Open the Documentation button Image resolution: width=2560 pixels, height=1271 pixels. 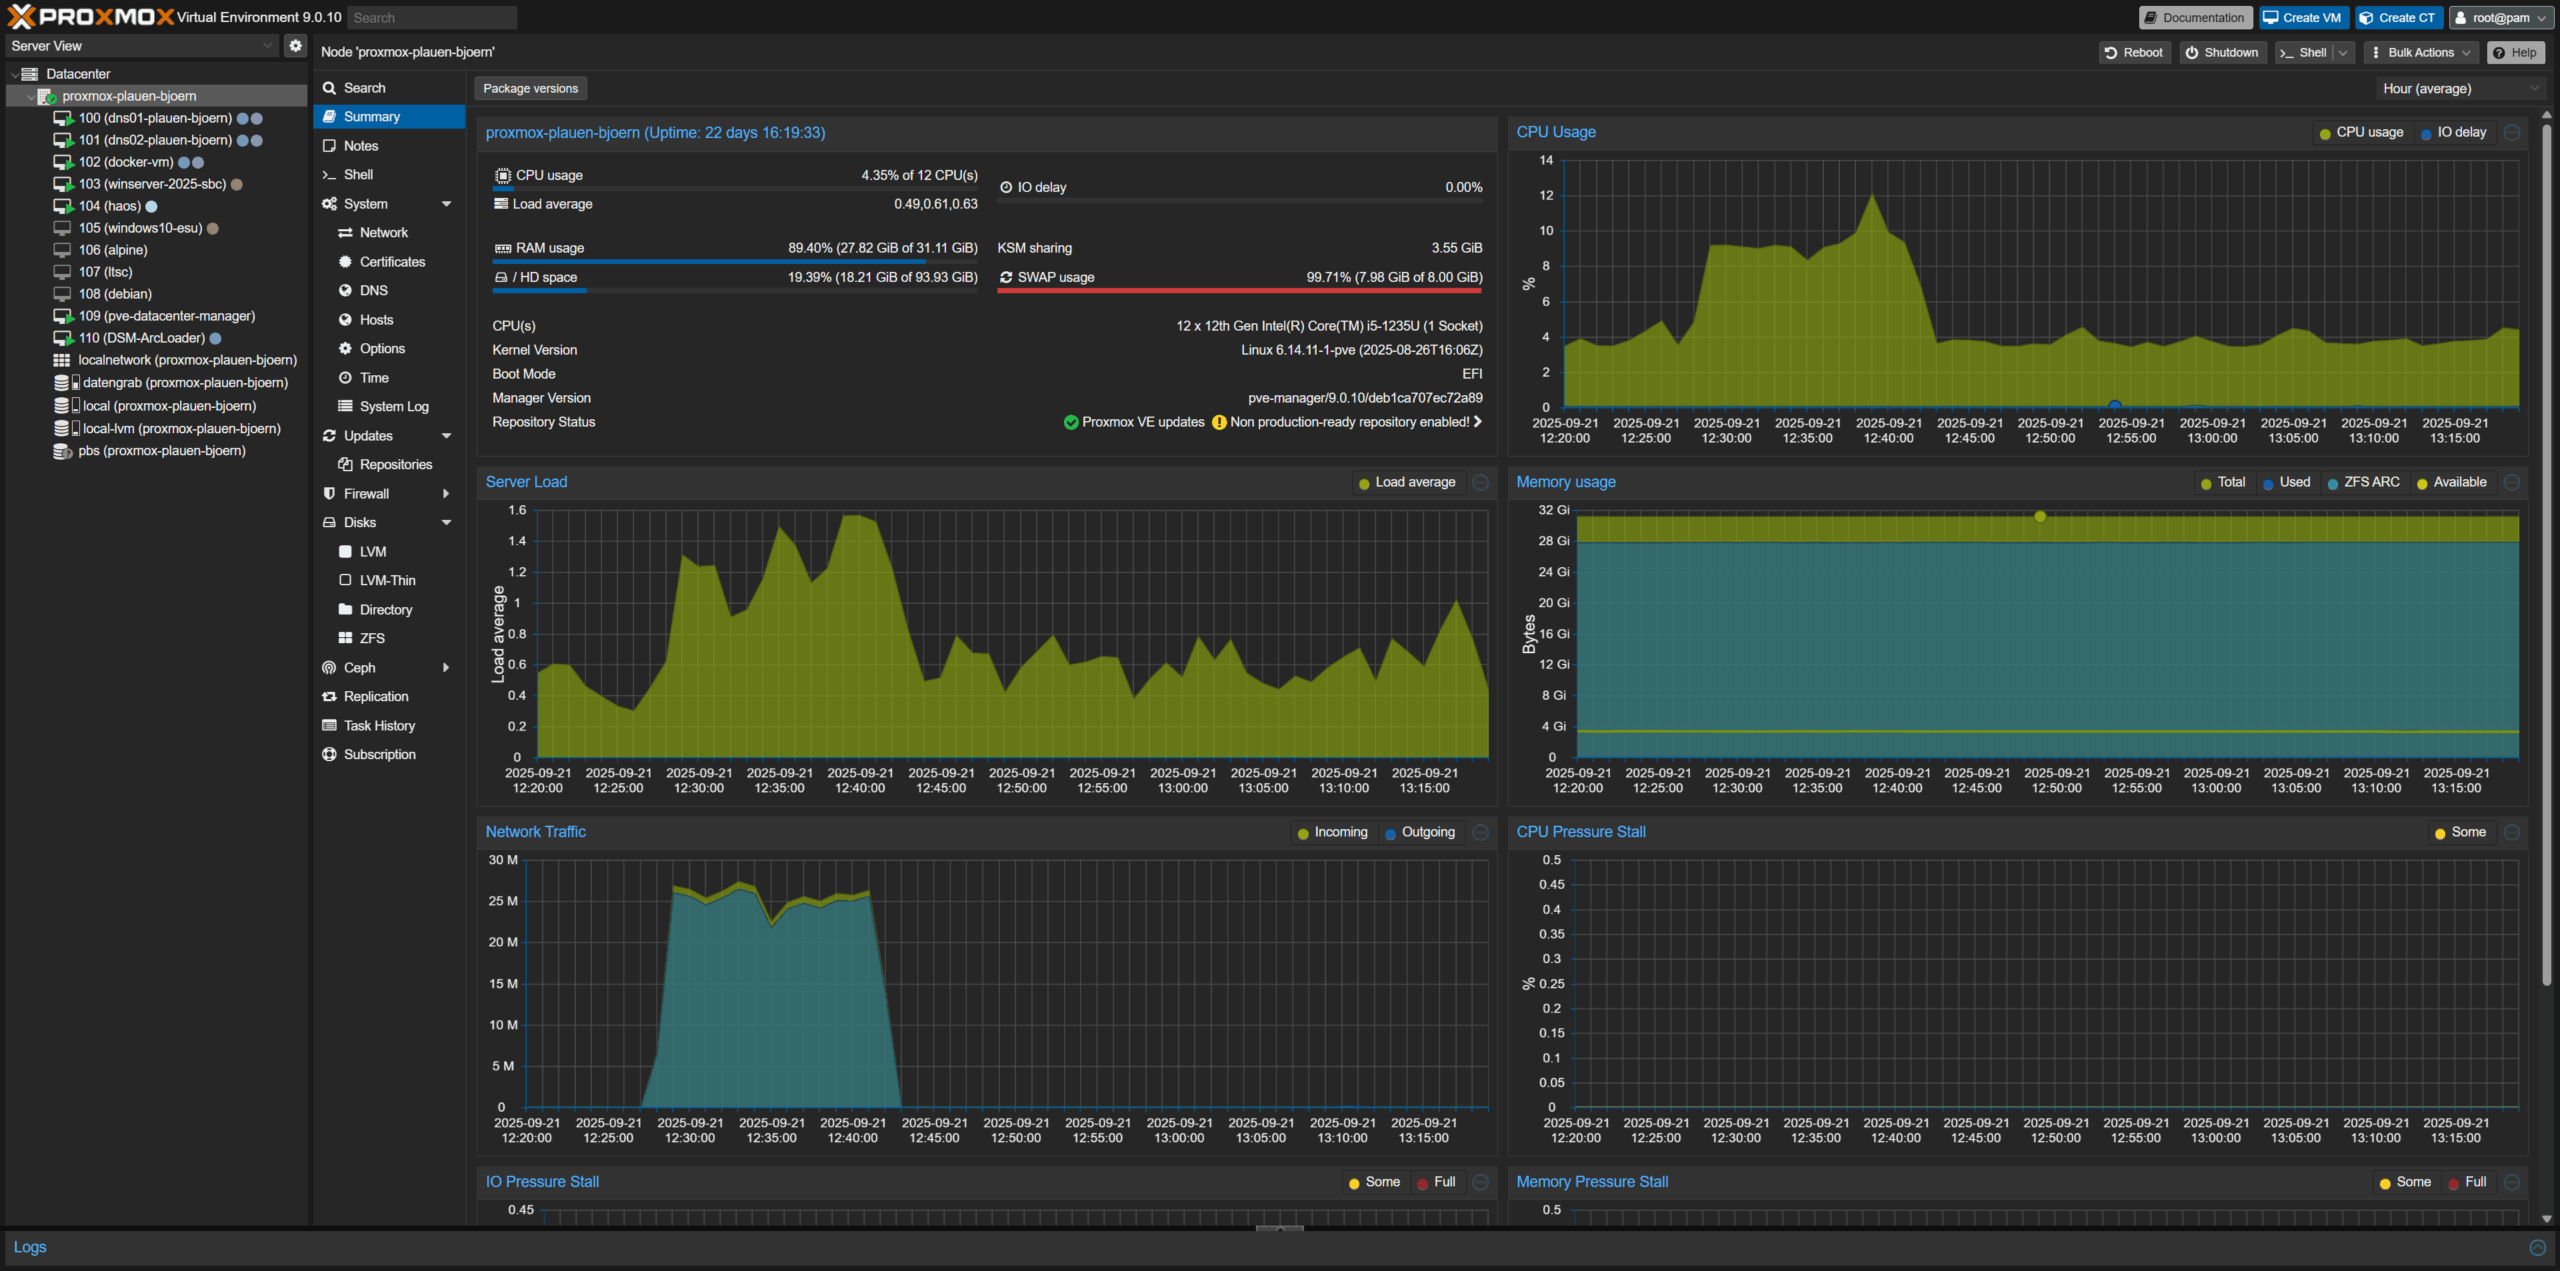2195,18
